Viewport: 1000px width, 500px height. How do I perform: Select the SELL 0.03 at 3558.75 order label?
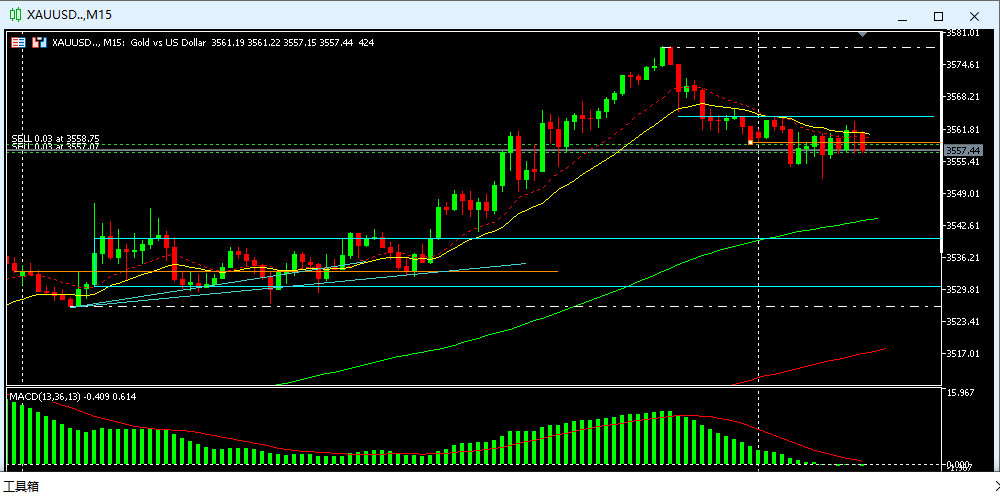point(55,138)
